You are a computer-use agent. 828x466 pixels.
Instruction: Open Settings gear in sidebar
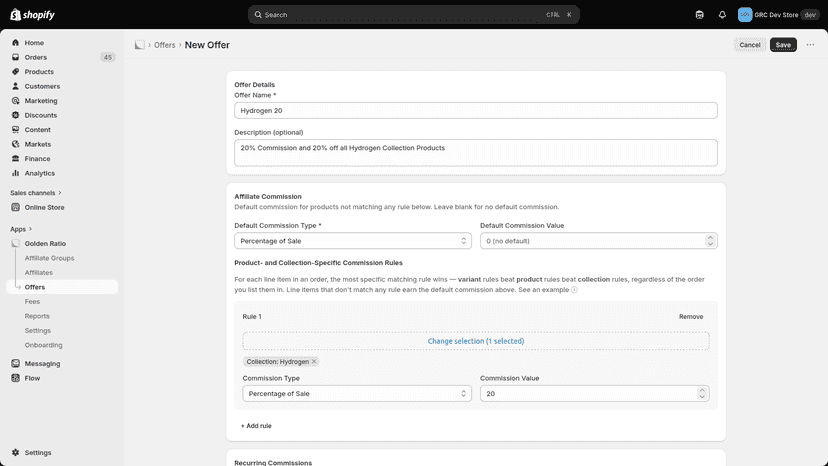32,453
